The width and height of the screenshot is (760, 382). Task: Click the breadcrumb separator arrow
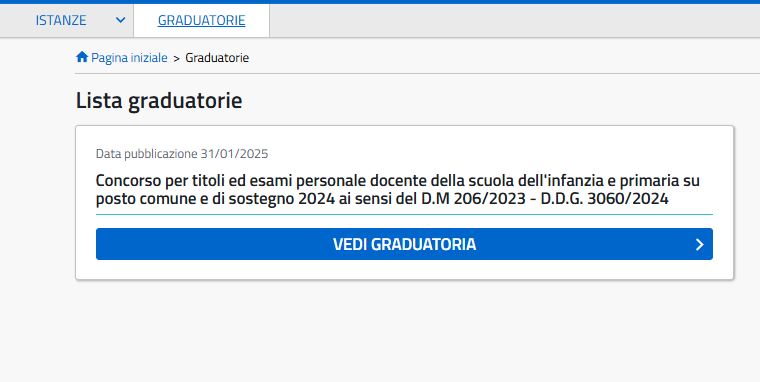tap(176, 58)
